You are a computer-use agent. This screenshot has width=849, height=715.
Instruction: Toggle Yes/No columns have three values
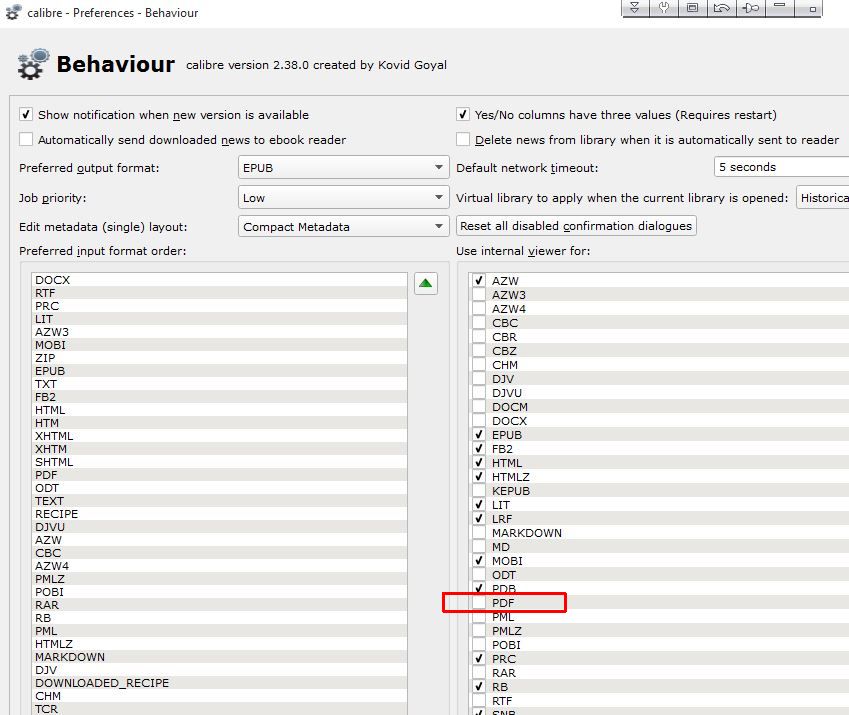pyautogui.click(x=462, y=114)
